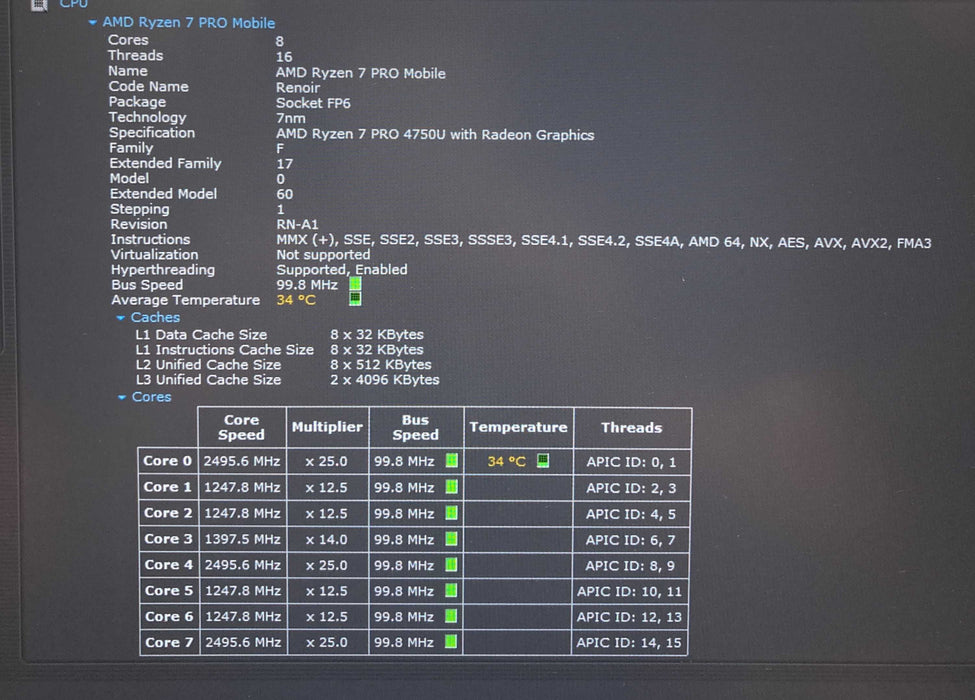Click the Extended Family label
This screenshot has width=975, height=700.
click(x=165, y=163)
